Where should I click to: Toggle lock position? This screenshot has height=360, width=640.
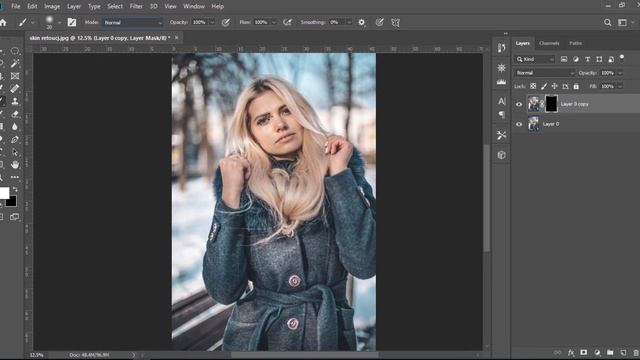coord(554,86)
